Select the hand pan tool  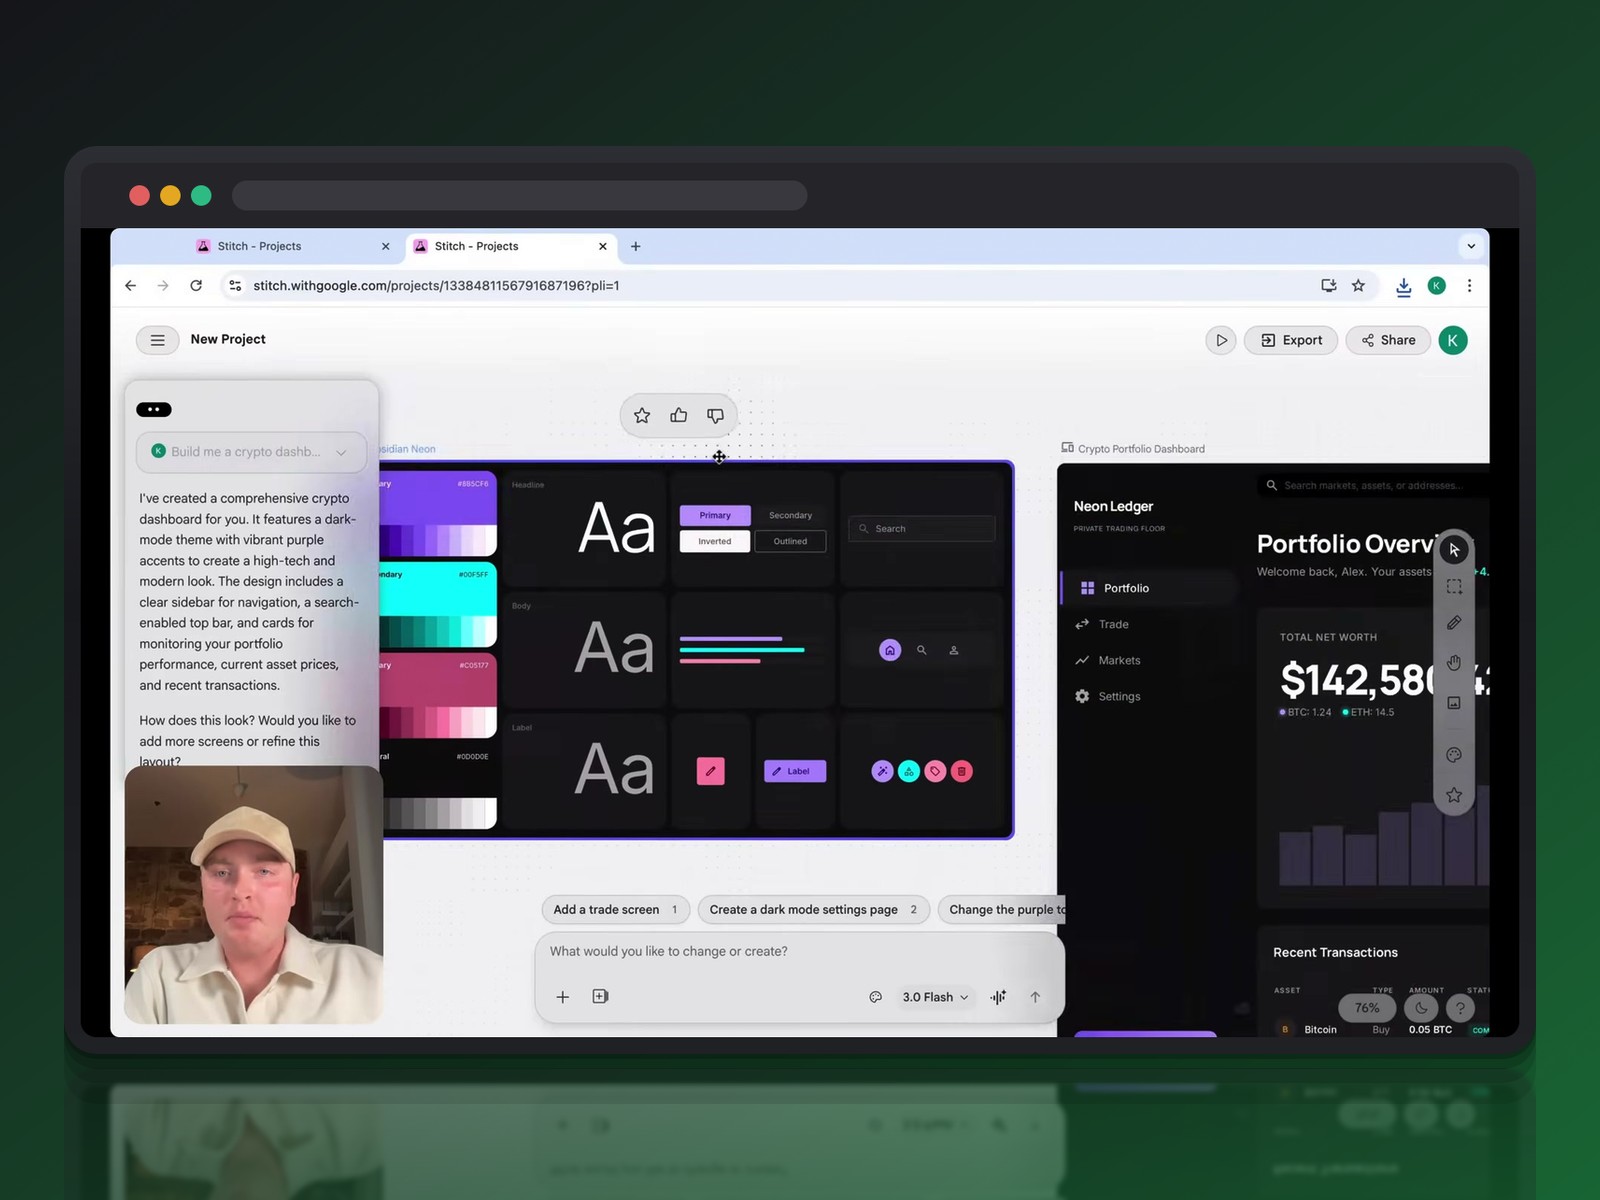coord(1454,662)
